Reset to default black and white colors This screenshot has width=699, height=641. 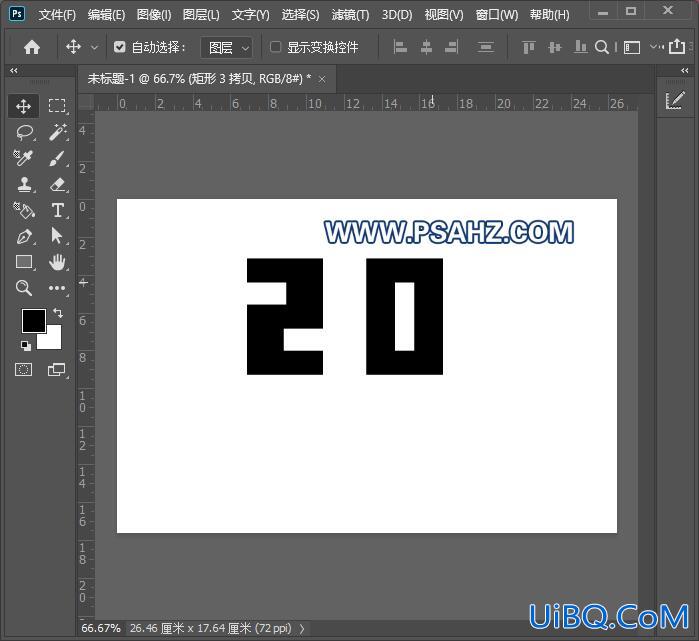click(x=25, y=345)
